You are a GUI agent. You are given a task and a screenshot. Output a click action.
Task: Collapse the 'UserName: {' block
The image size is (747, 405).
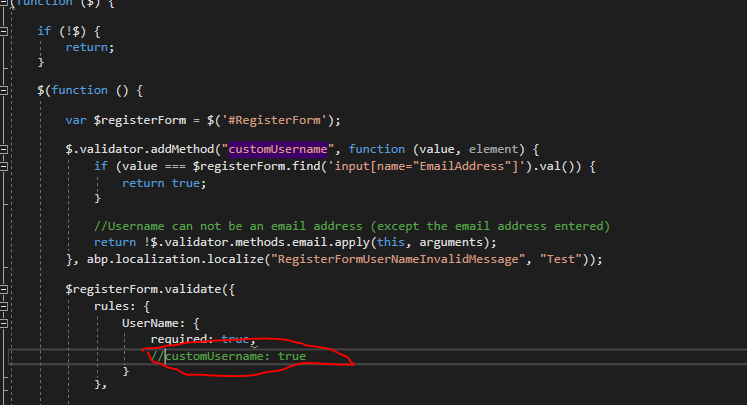(4, 324)
